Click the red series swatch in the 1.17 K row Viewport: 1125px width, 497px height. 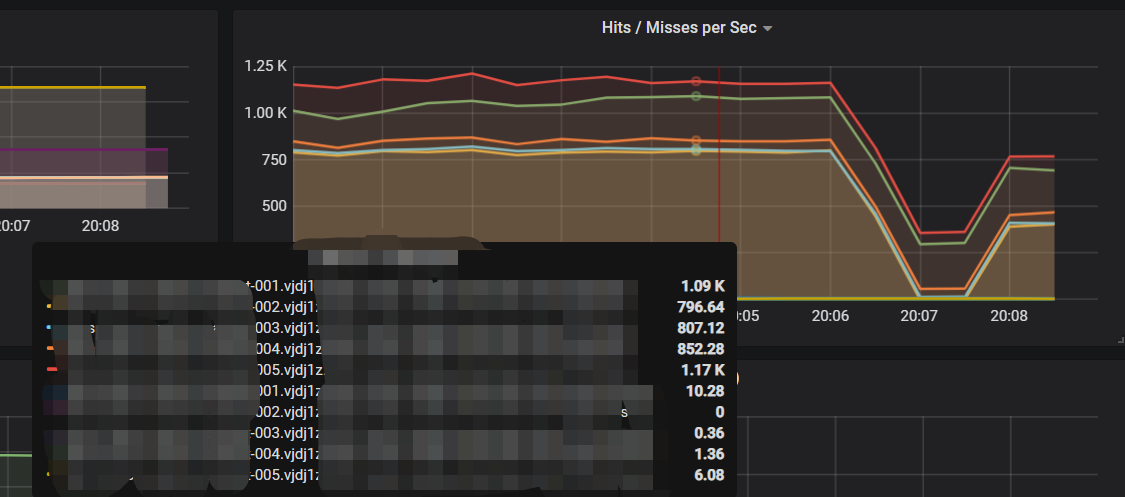[52, 369]
